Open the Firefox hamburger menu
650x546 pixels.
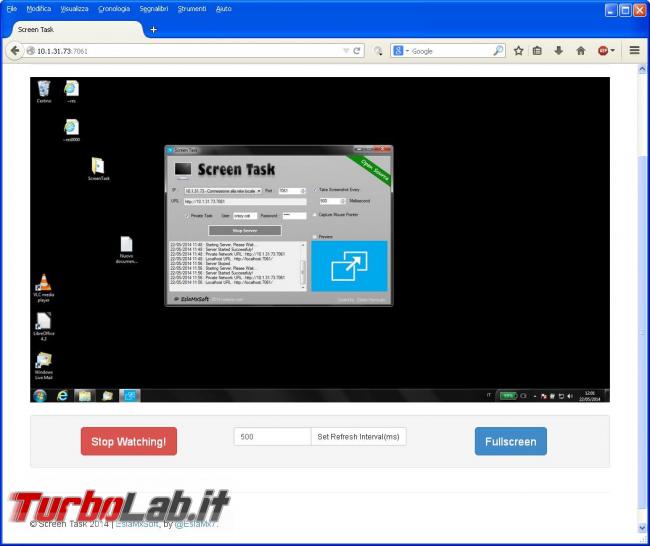tap(634, 50)
